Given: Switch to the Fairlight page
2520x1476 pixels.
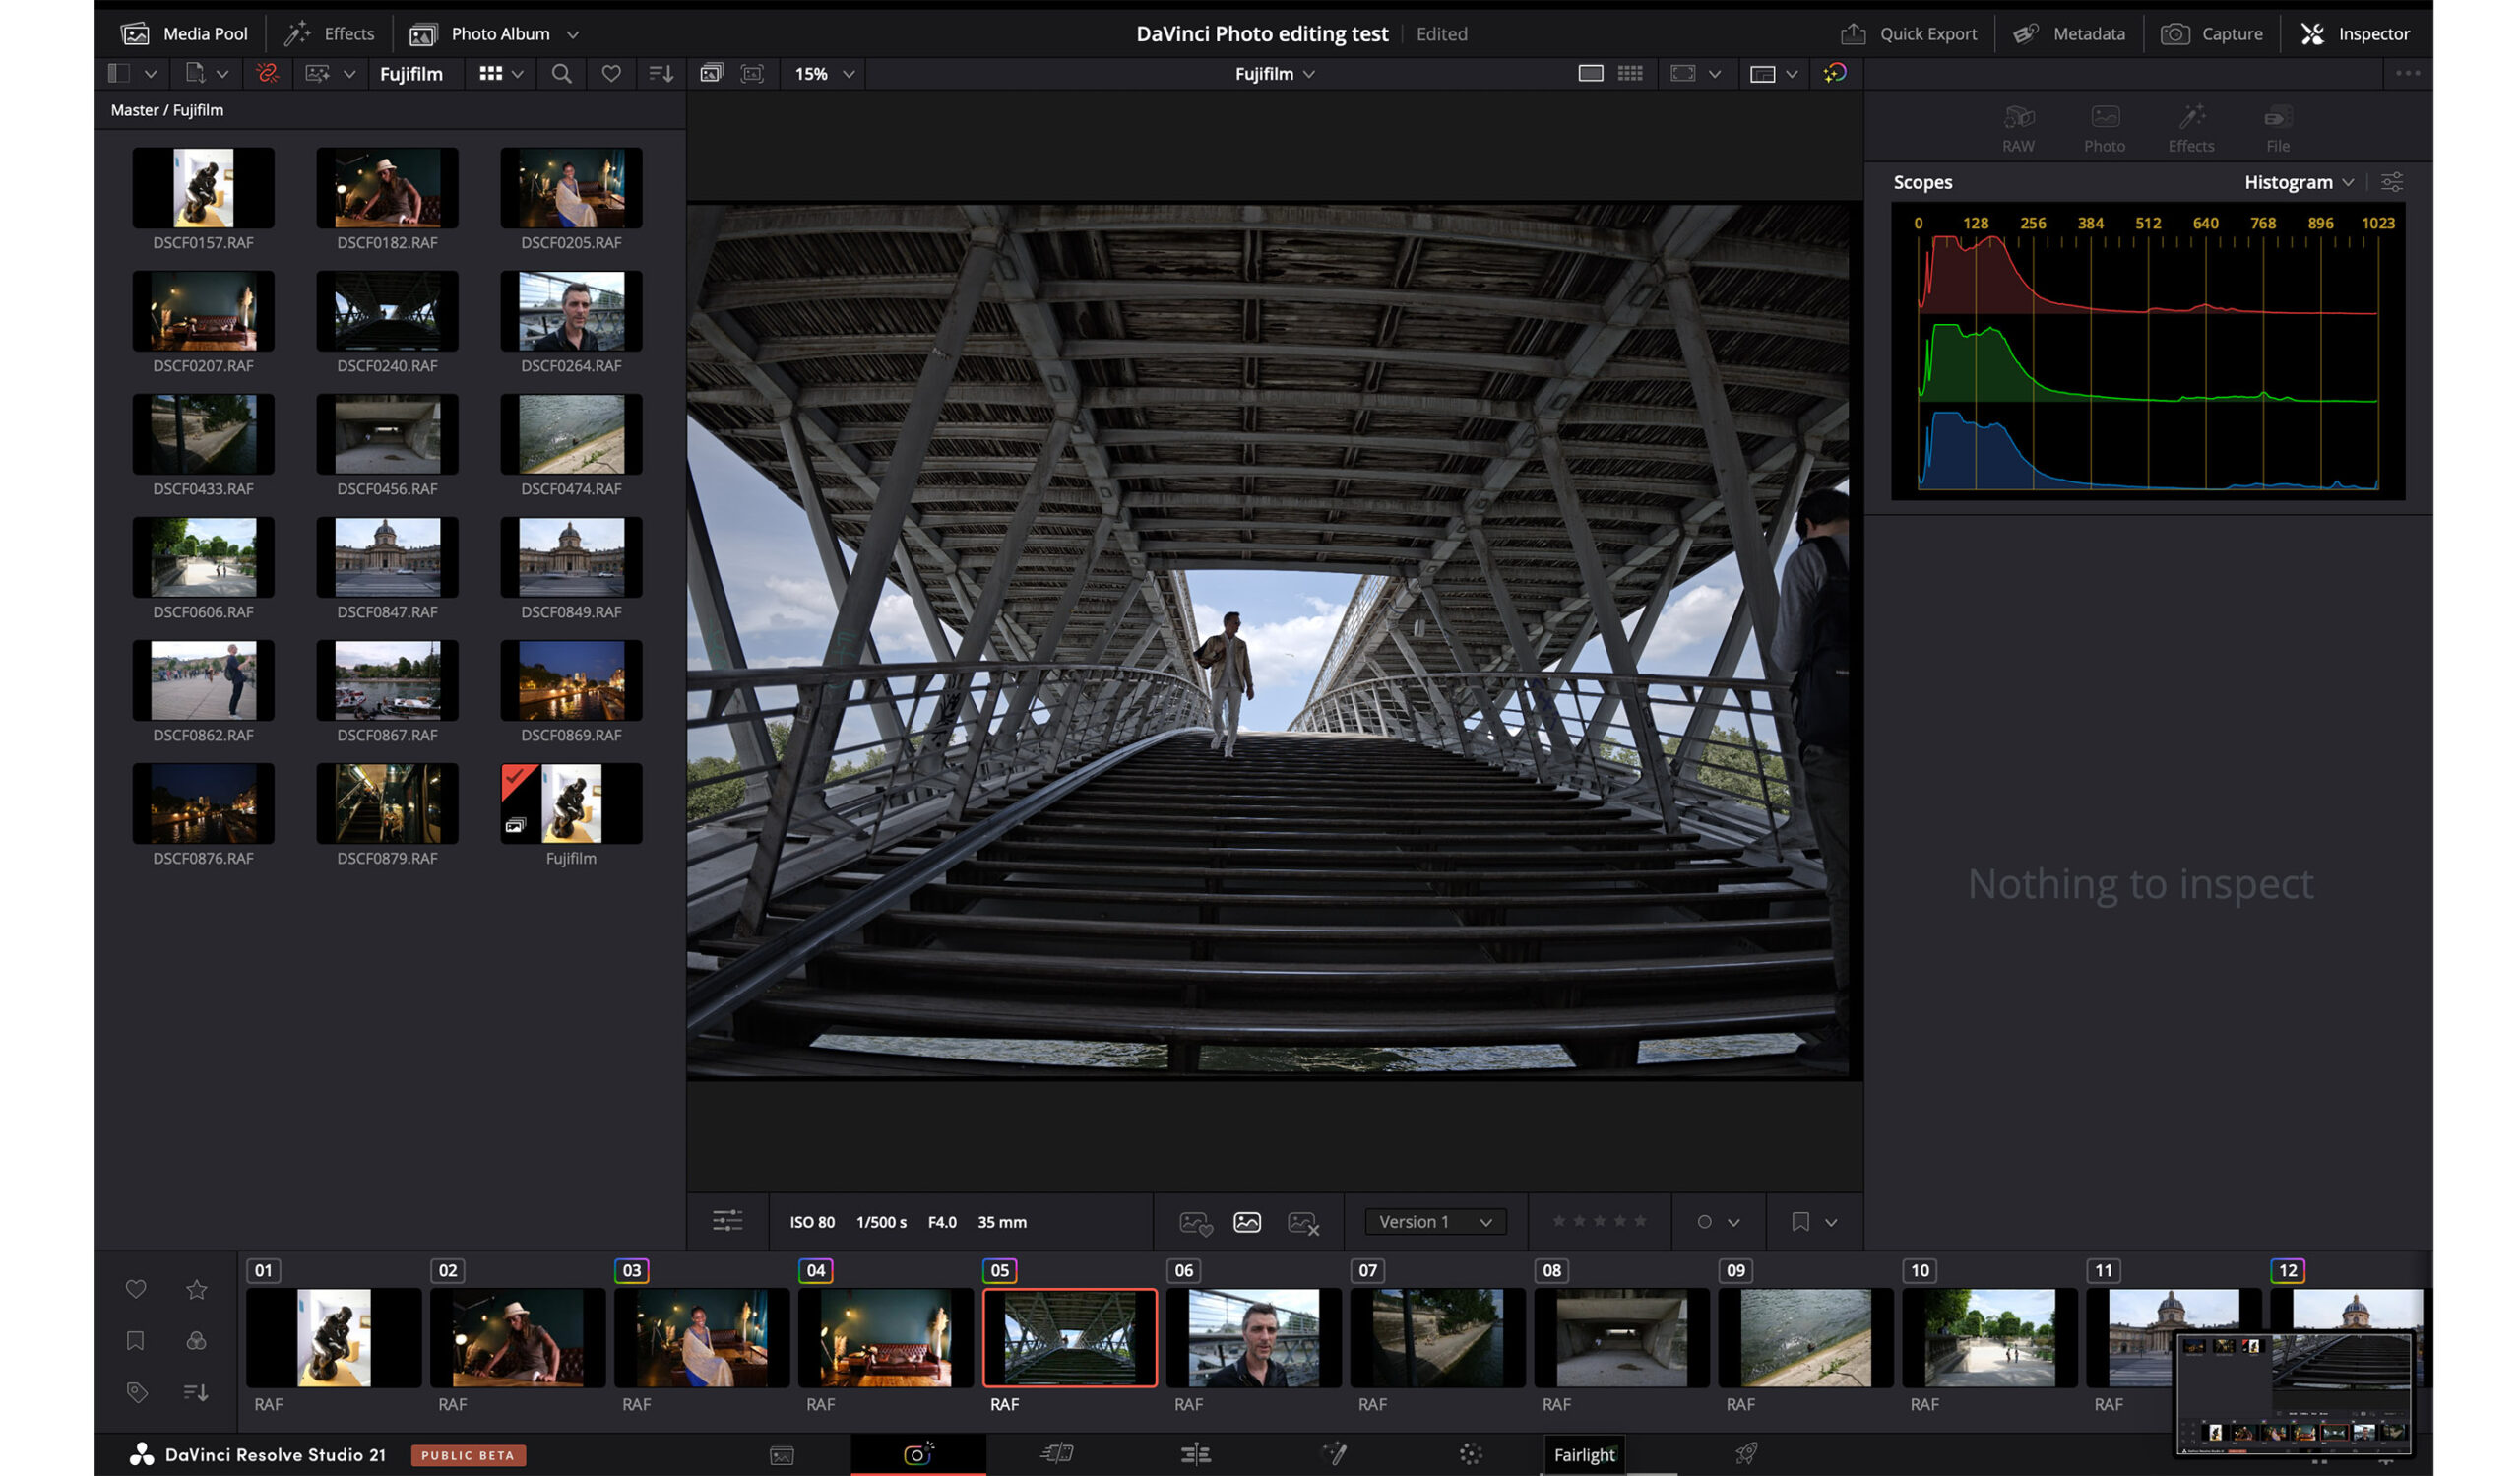Looking at the screenshot, I should pos(1584,1455).
